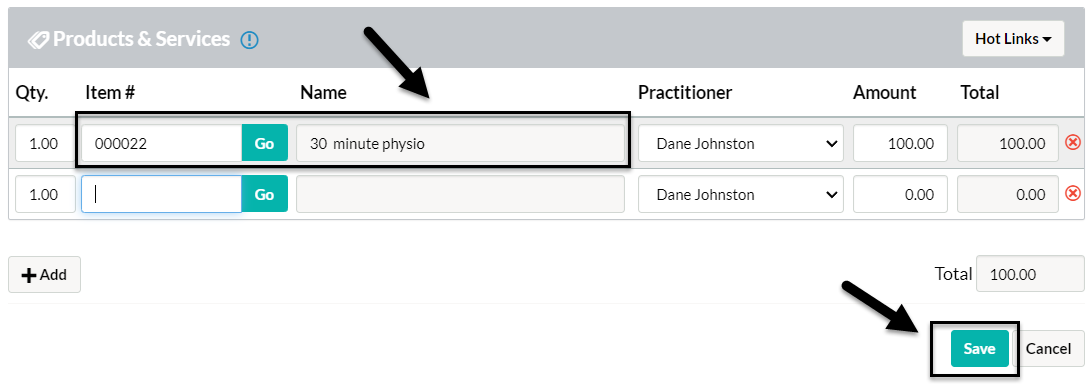Save the products and services
This screenshot has height=385, width=1091.
click(x=979, y=349)
